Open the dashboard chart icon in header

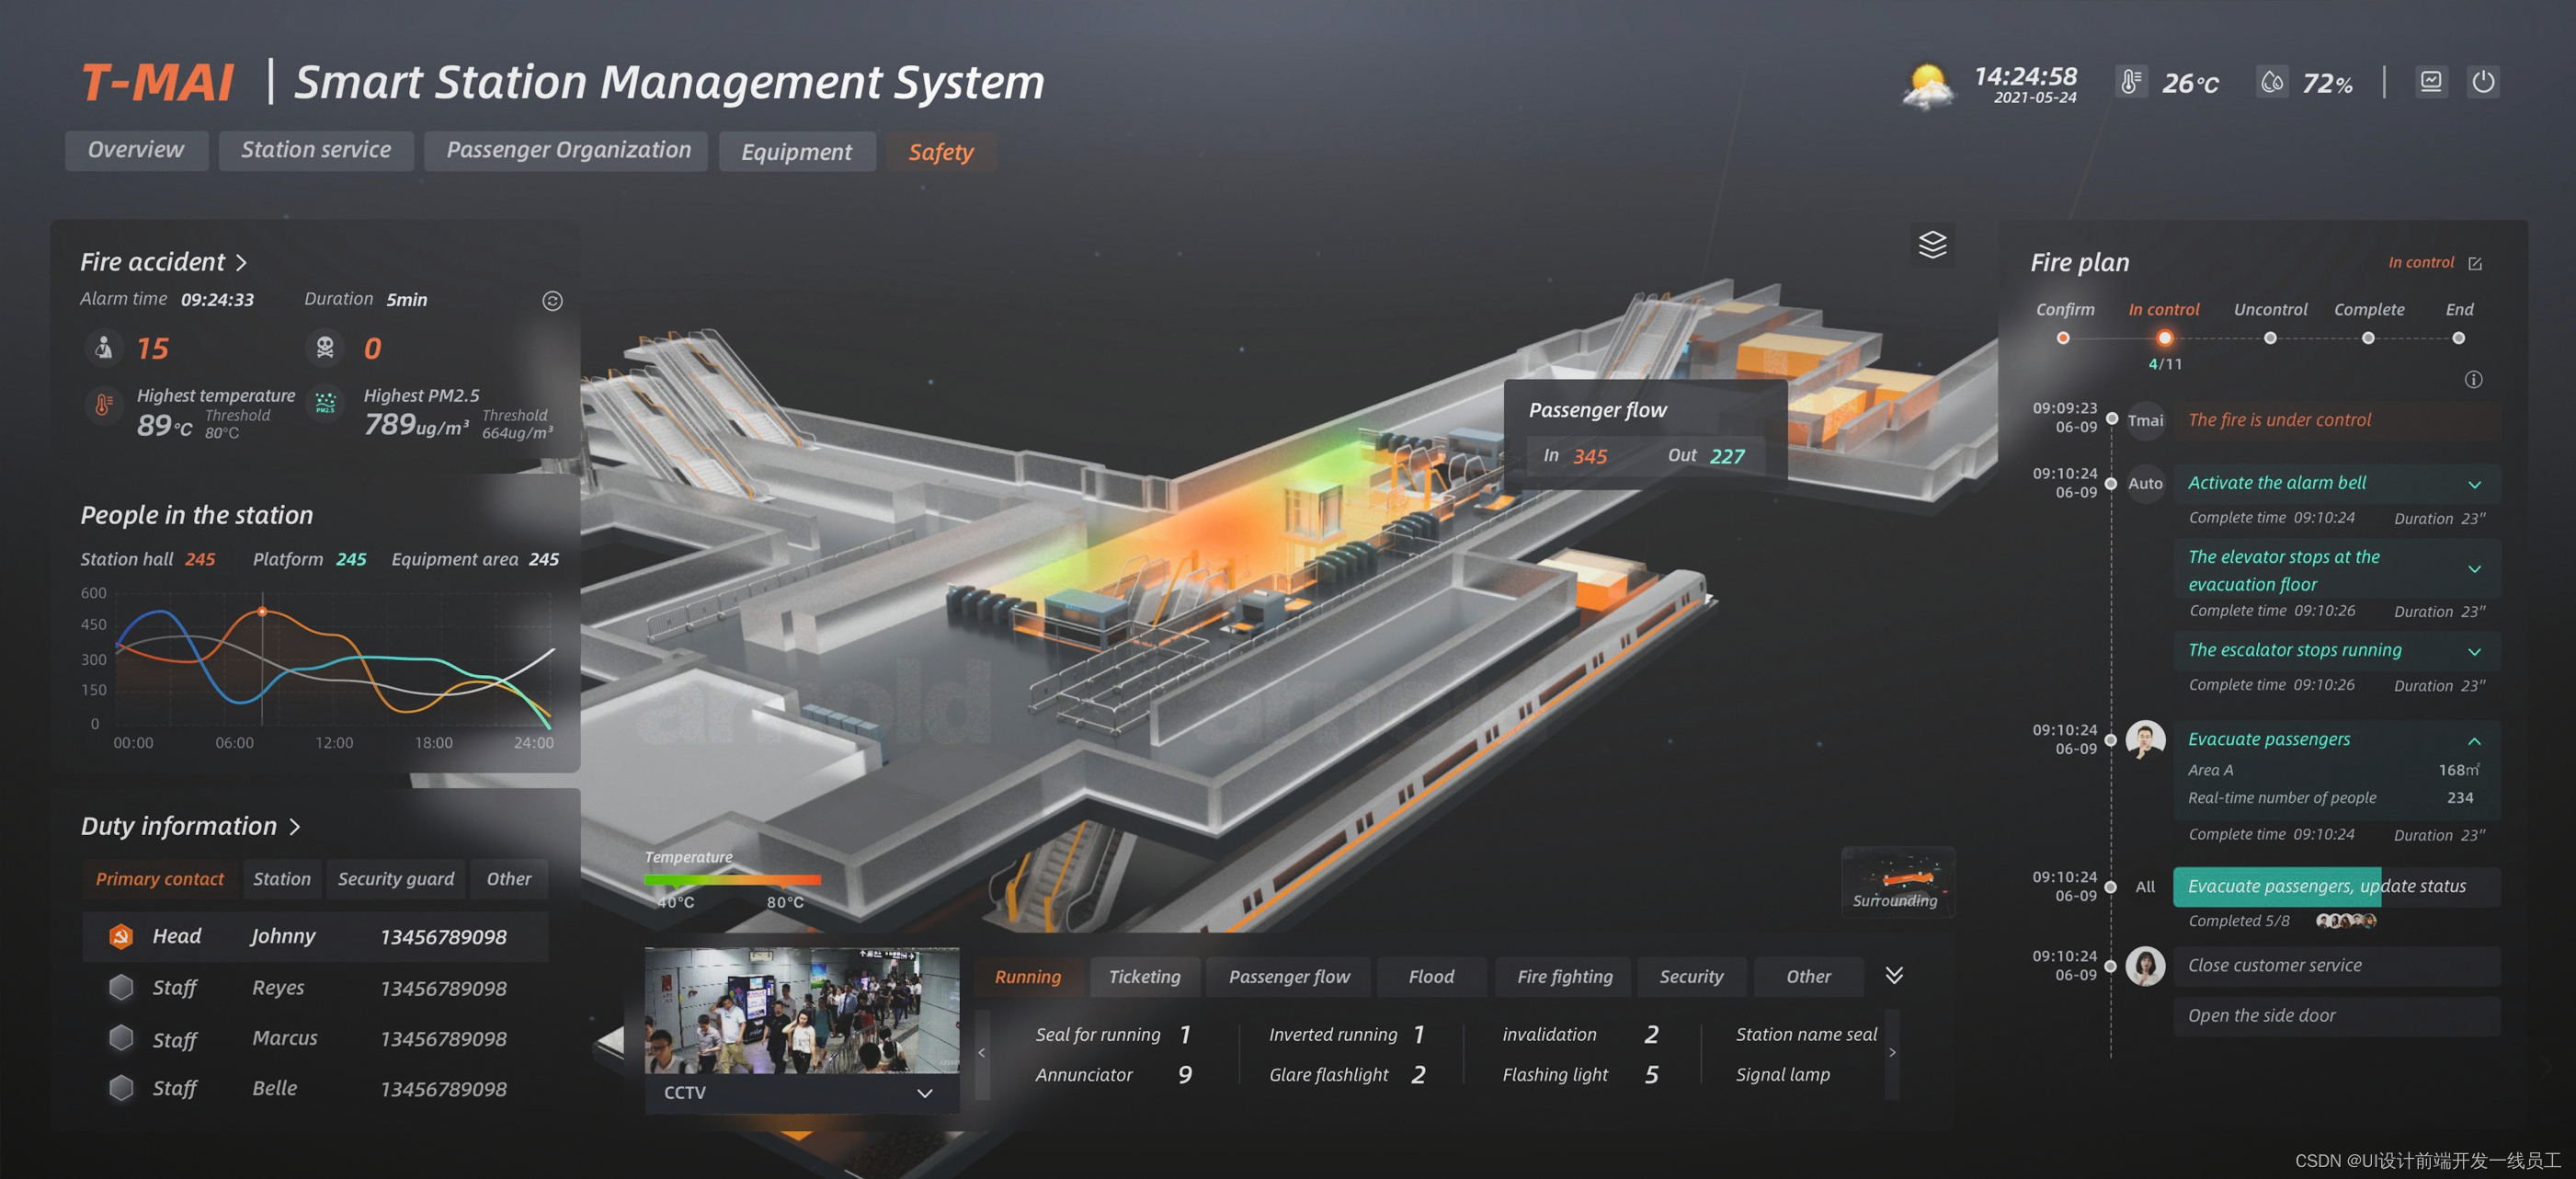point(2430,82)
